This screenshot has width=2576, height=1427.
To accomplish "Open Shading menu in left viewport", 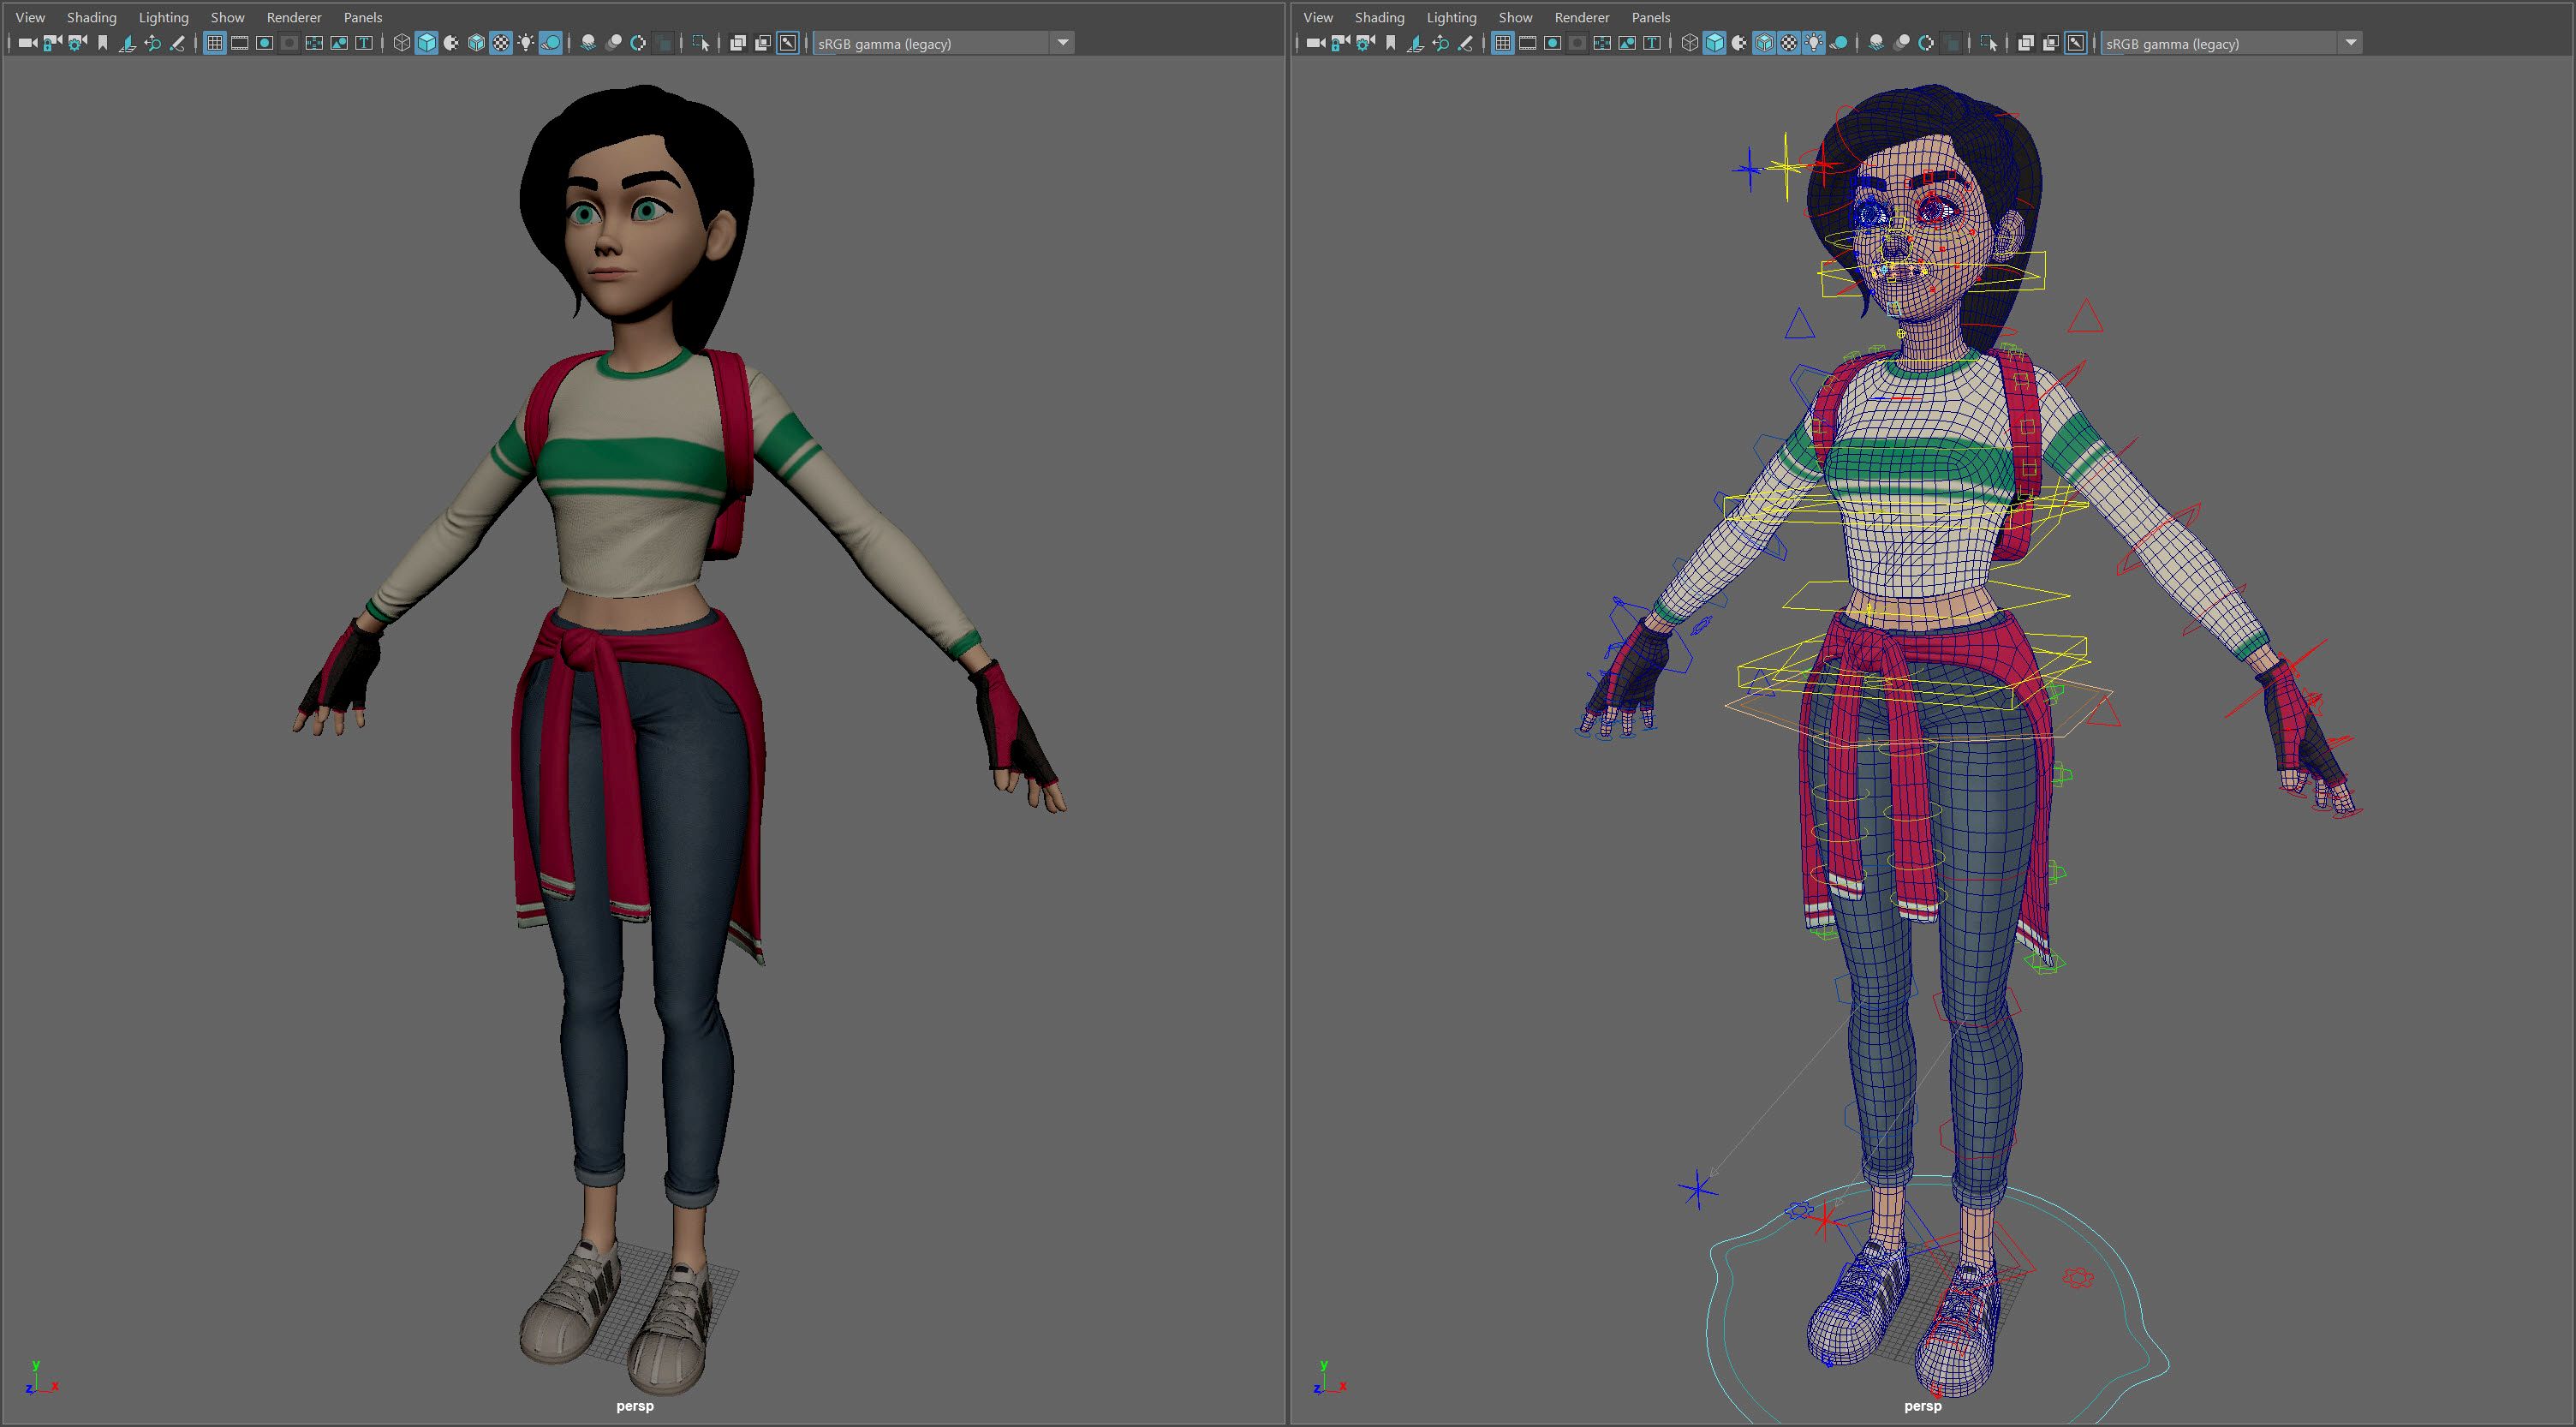I will 91,17.
